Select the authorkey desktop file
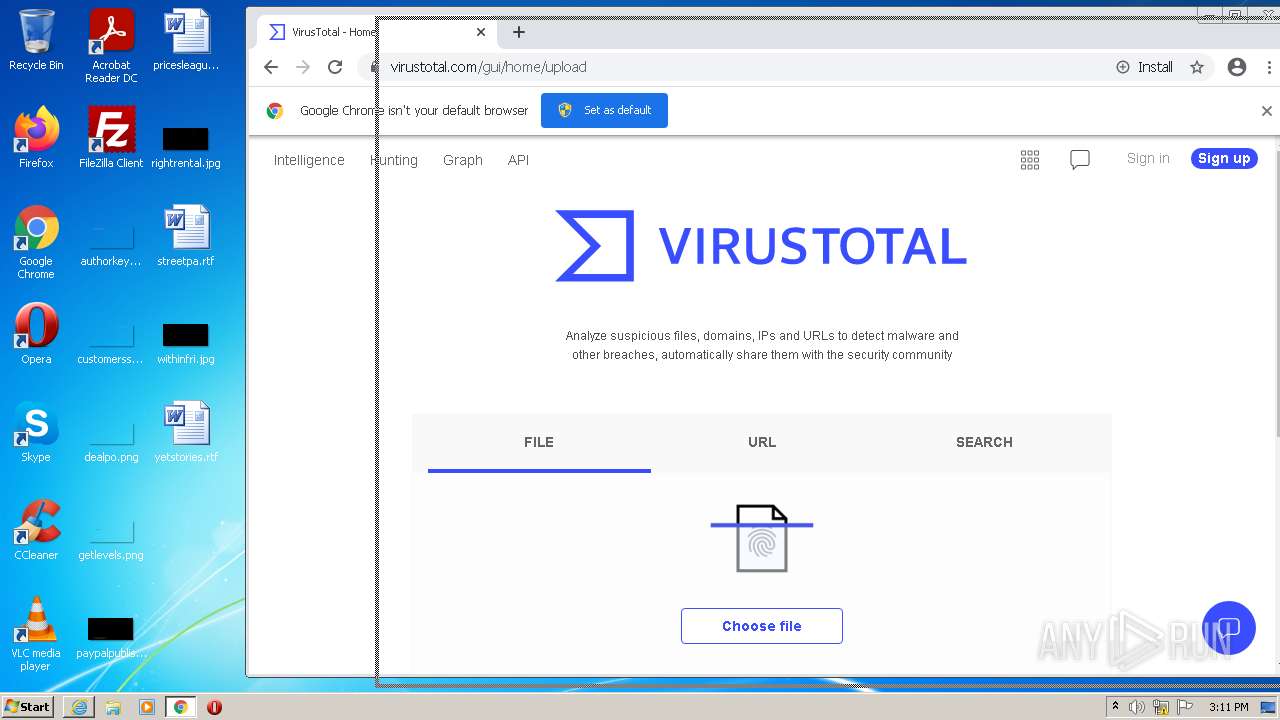The width and height of the screenshot is (1280, 720). [x=111, y=244]
